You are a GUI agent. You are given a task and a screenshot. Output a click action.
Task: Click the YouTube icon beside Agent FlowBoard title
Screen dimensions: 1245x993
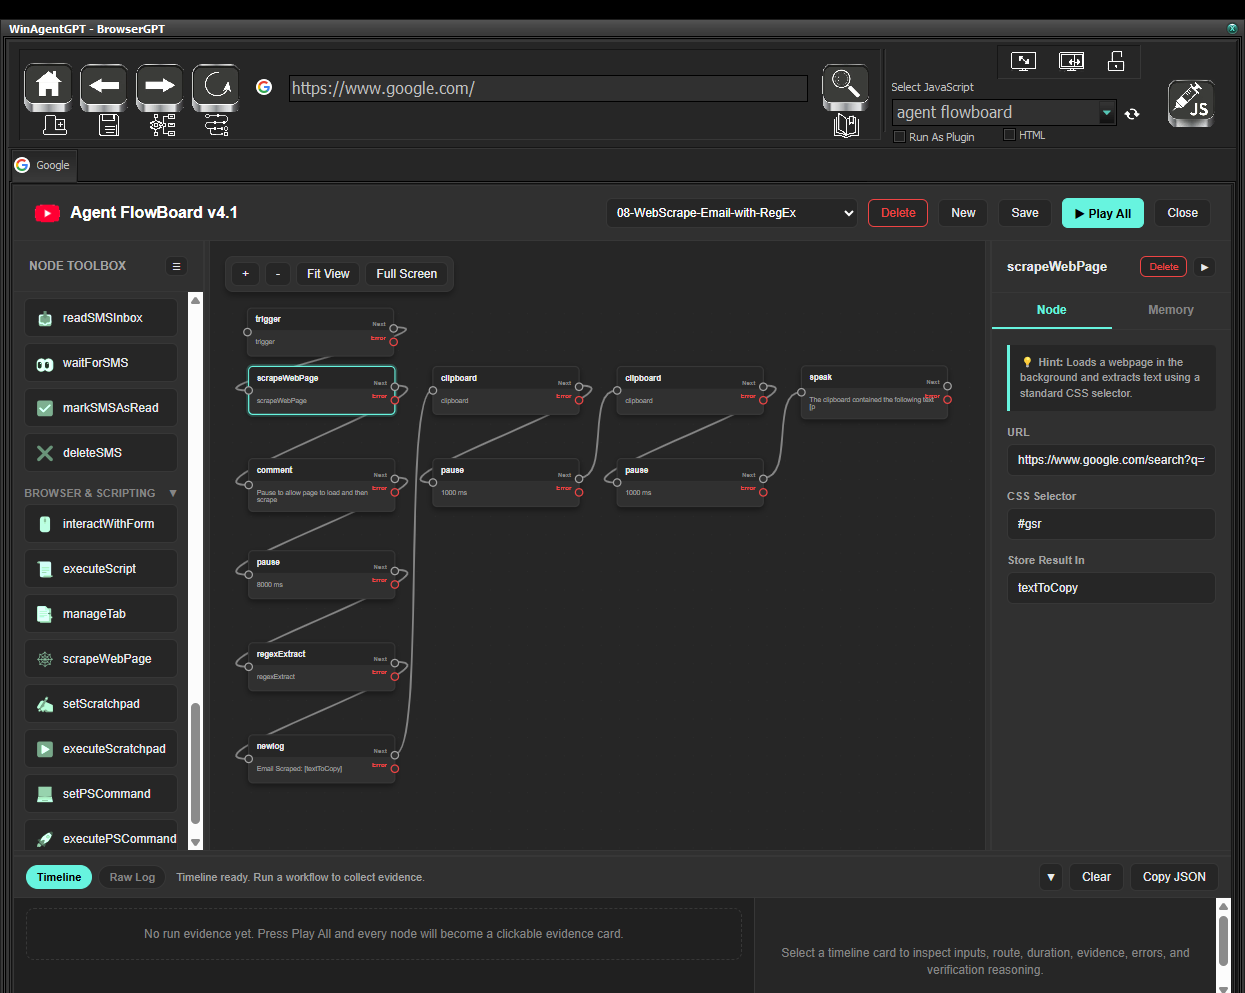pos(47,213)
